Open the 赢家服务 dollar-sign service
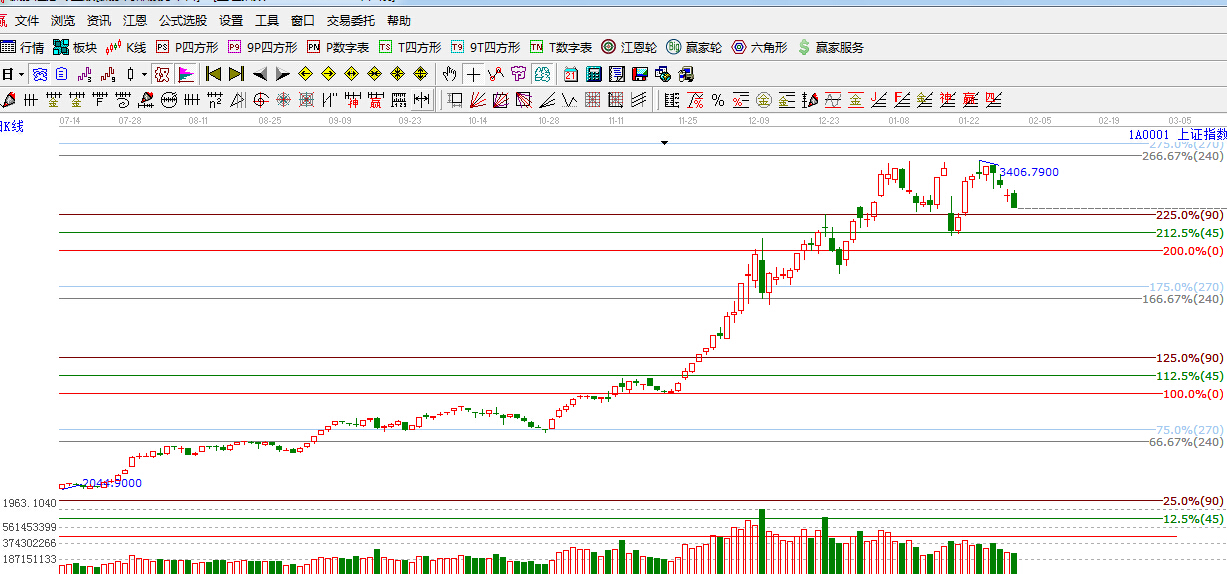The image size is (1227, 574). 829,47
